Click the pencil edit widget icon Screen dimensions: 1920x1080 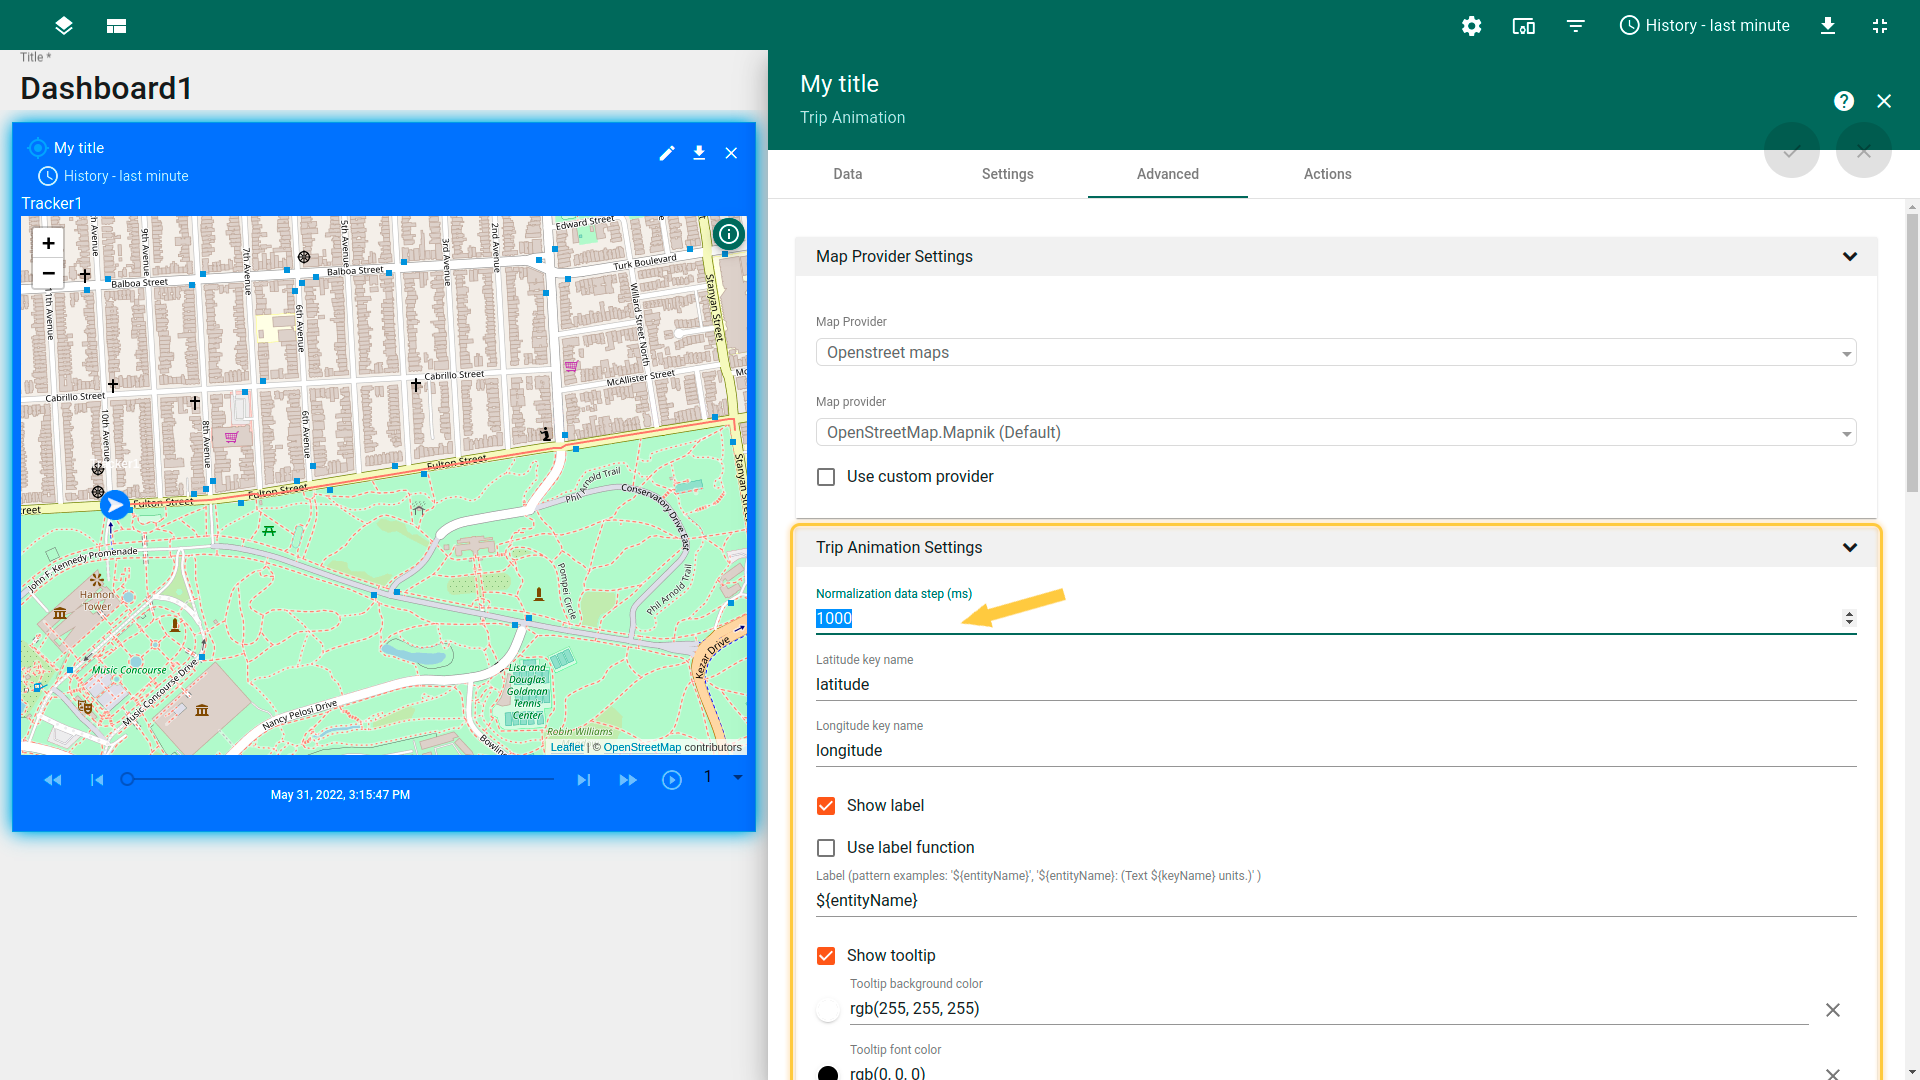[667, 153]
